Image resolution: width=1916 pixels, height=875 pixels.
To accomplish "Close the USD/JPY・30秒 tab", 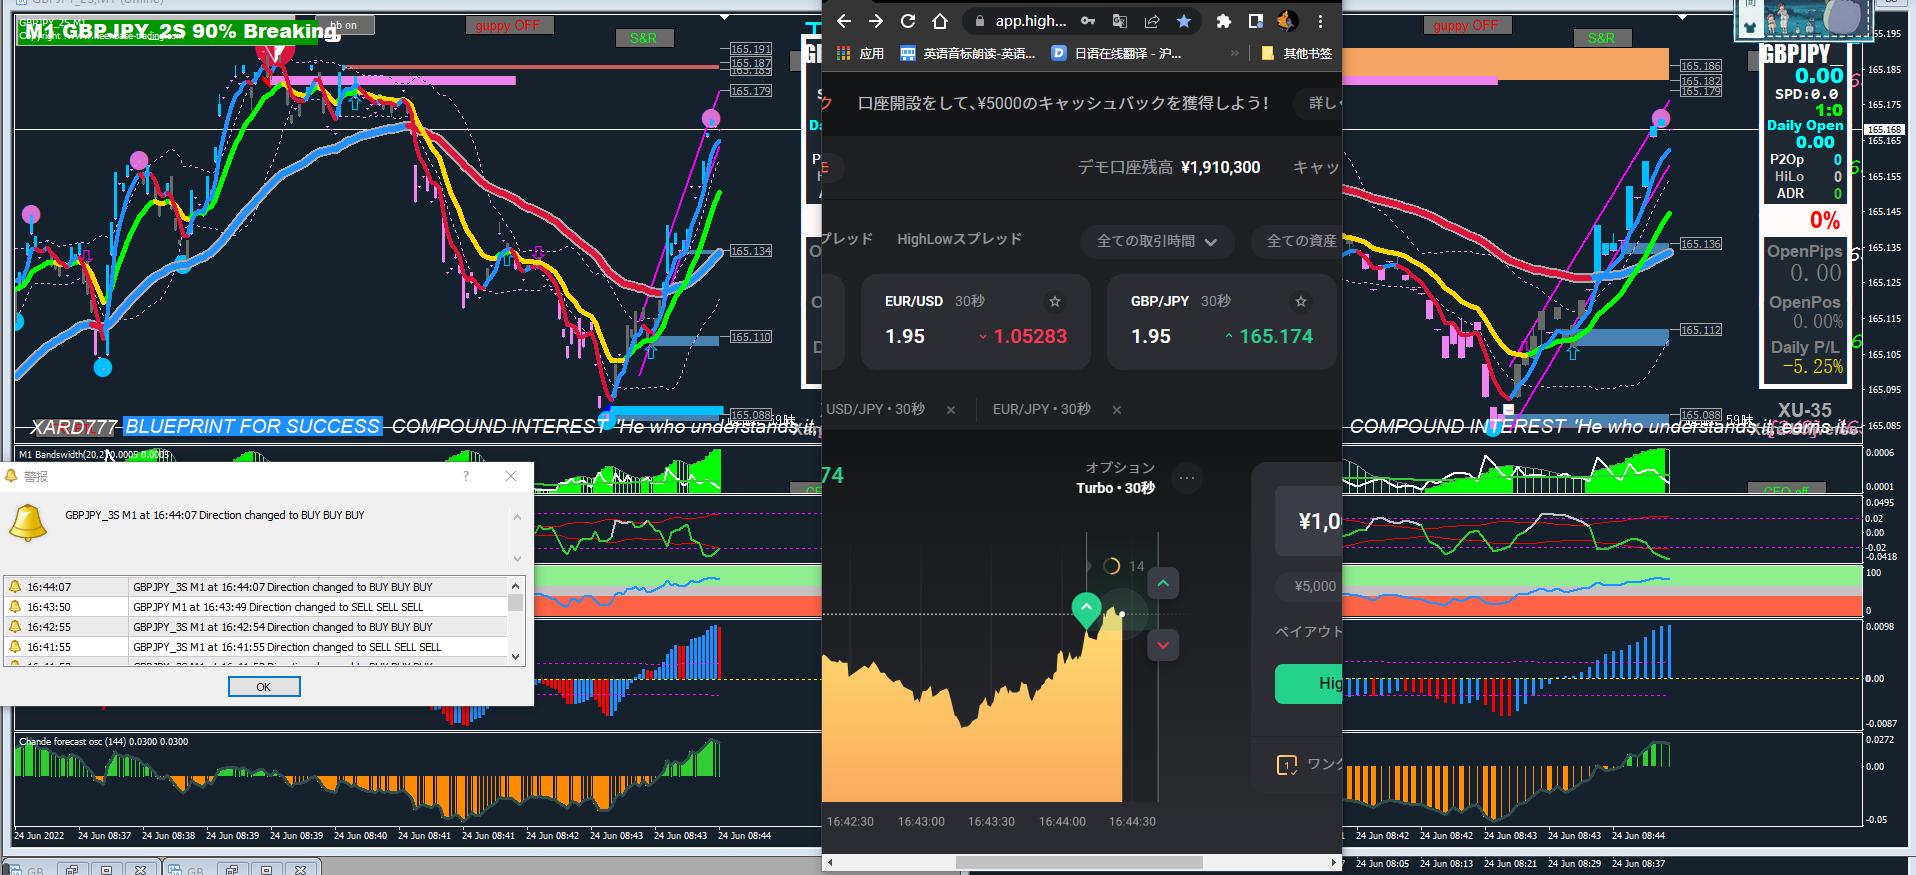I will (951, 410).
